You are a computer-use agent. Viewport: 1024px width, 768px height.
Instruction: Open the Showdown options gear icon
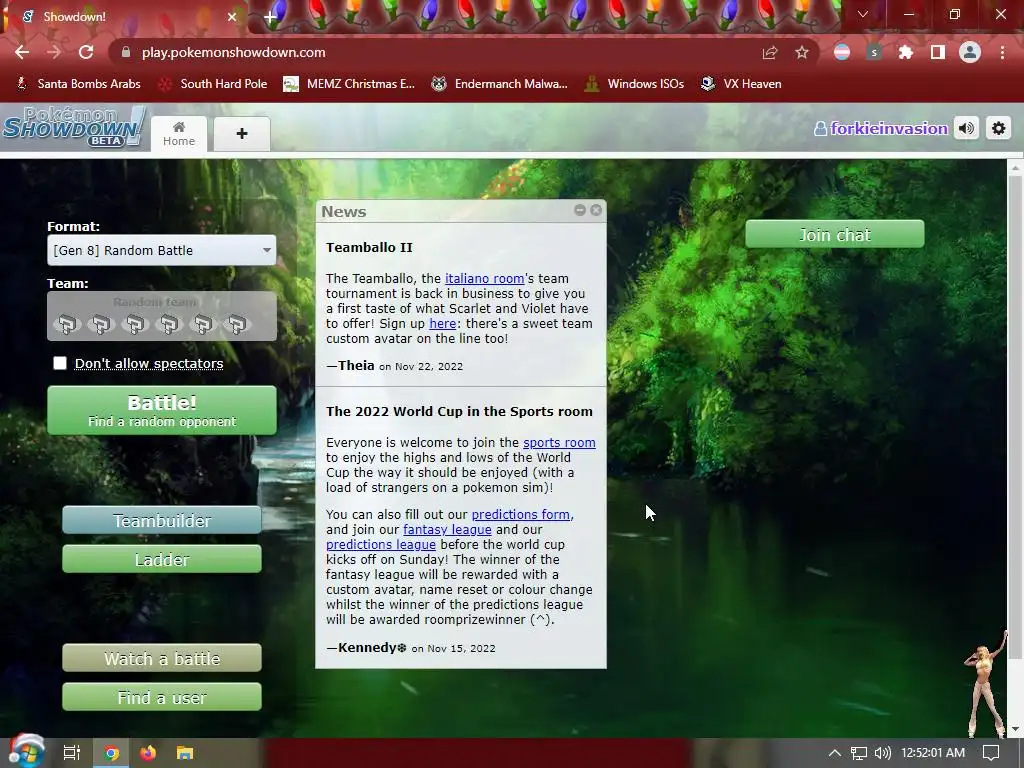pos(999,128)
